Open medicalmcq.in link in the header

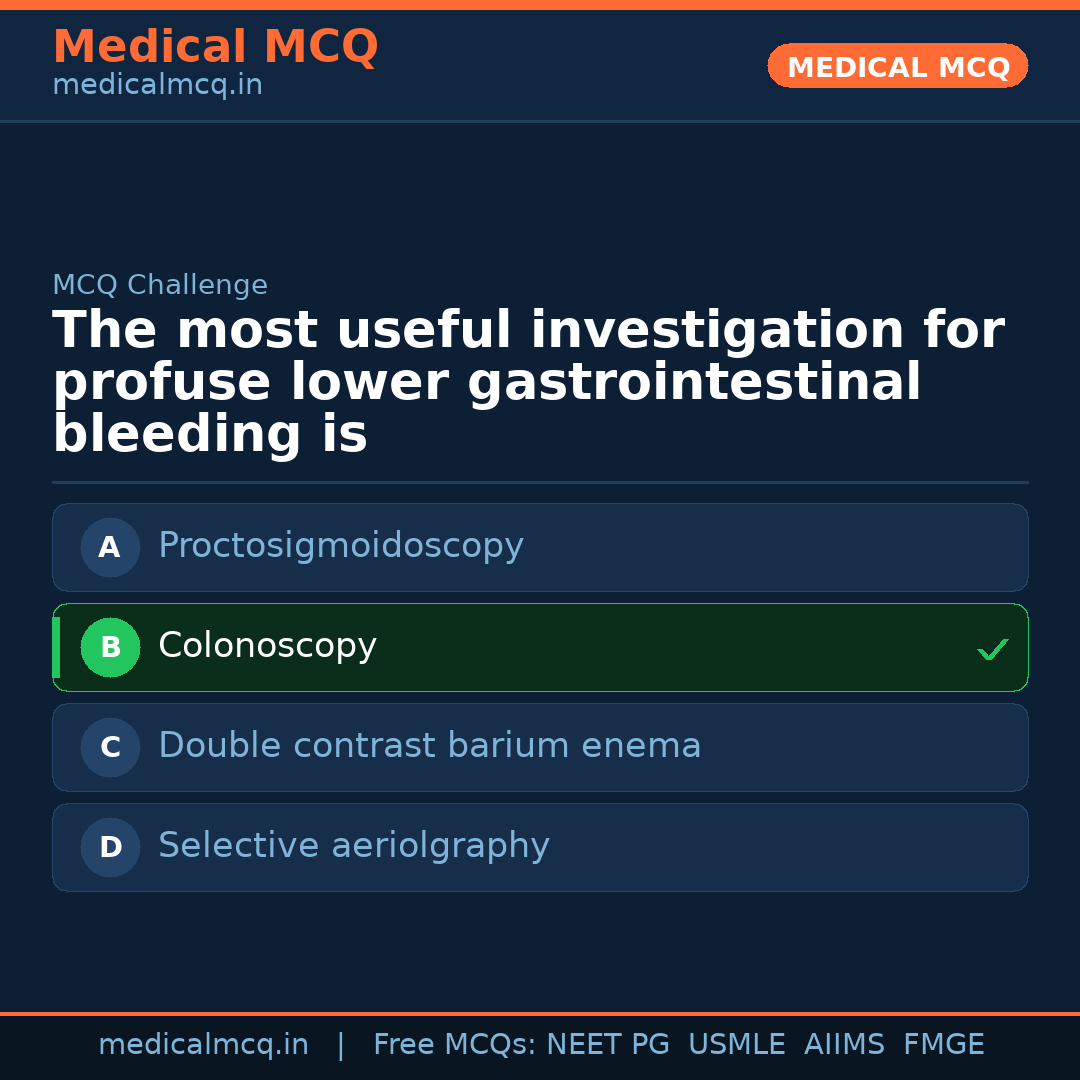tap(157, 86)
